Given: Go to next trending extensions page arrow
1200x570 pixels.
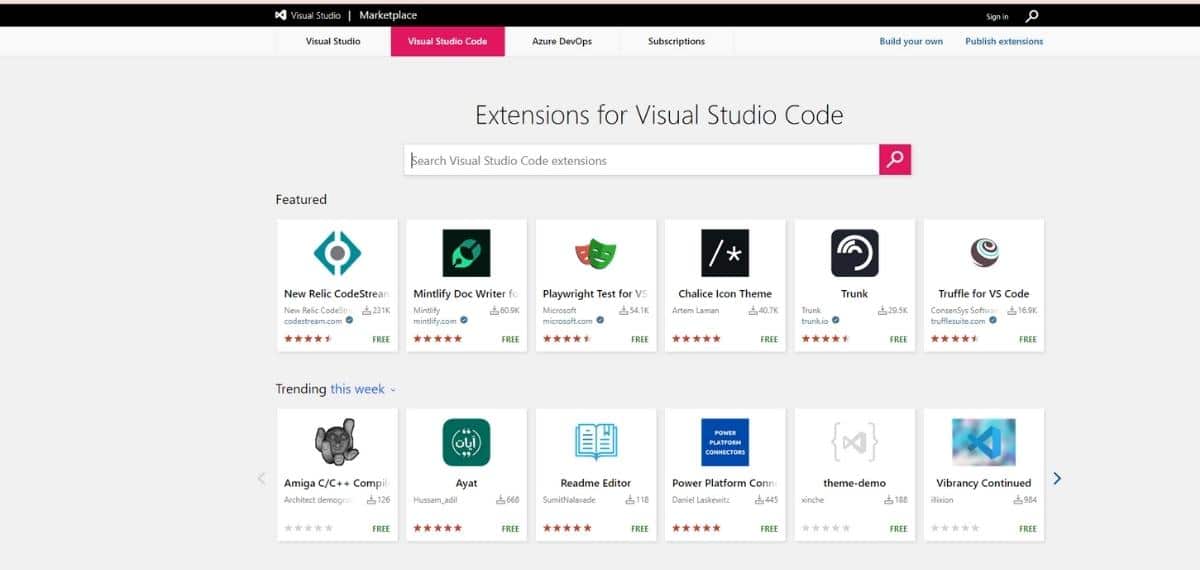Looking at the screenshot, I should tap(1057, 479).
